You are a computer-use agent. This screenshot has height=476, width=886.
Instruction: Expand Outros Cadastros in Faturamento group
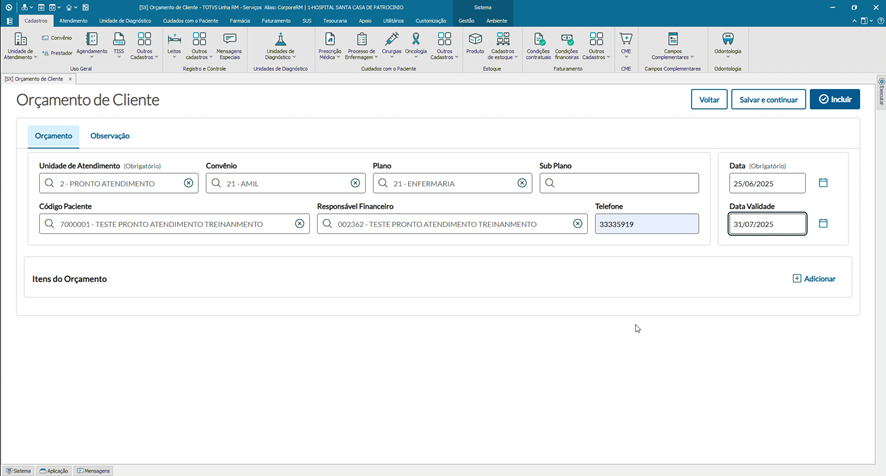[x=596, y=45]
